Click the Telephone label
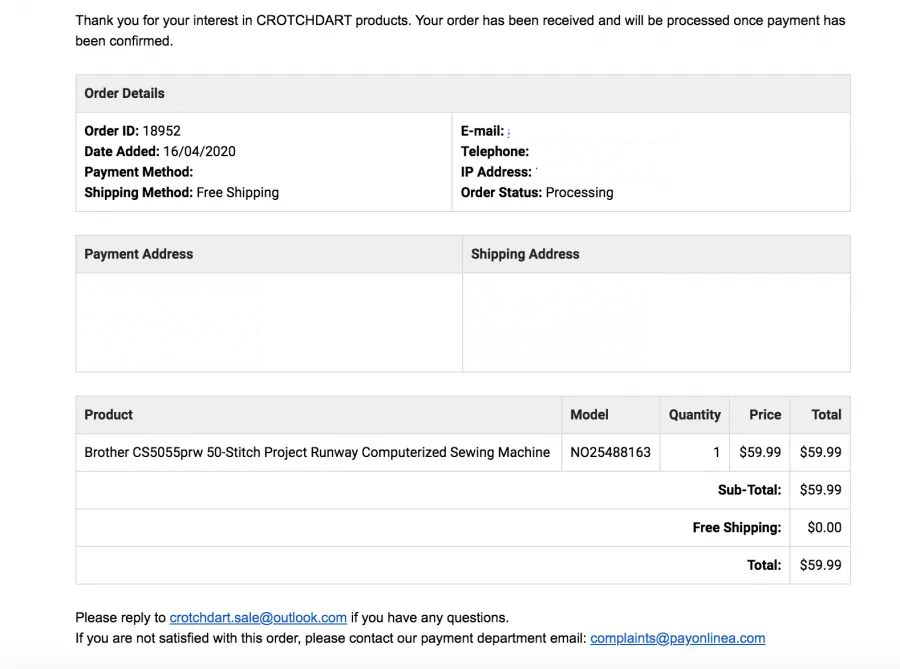 (495, 151)
